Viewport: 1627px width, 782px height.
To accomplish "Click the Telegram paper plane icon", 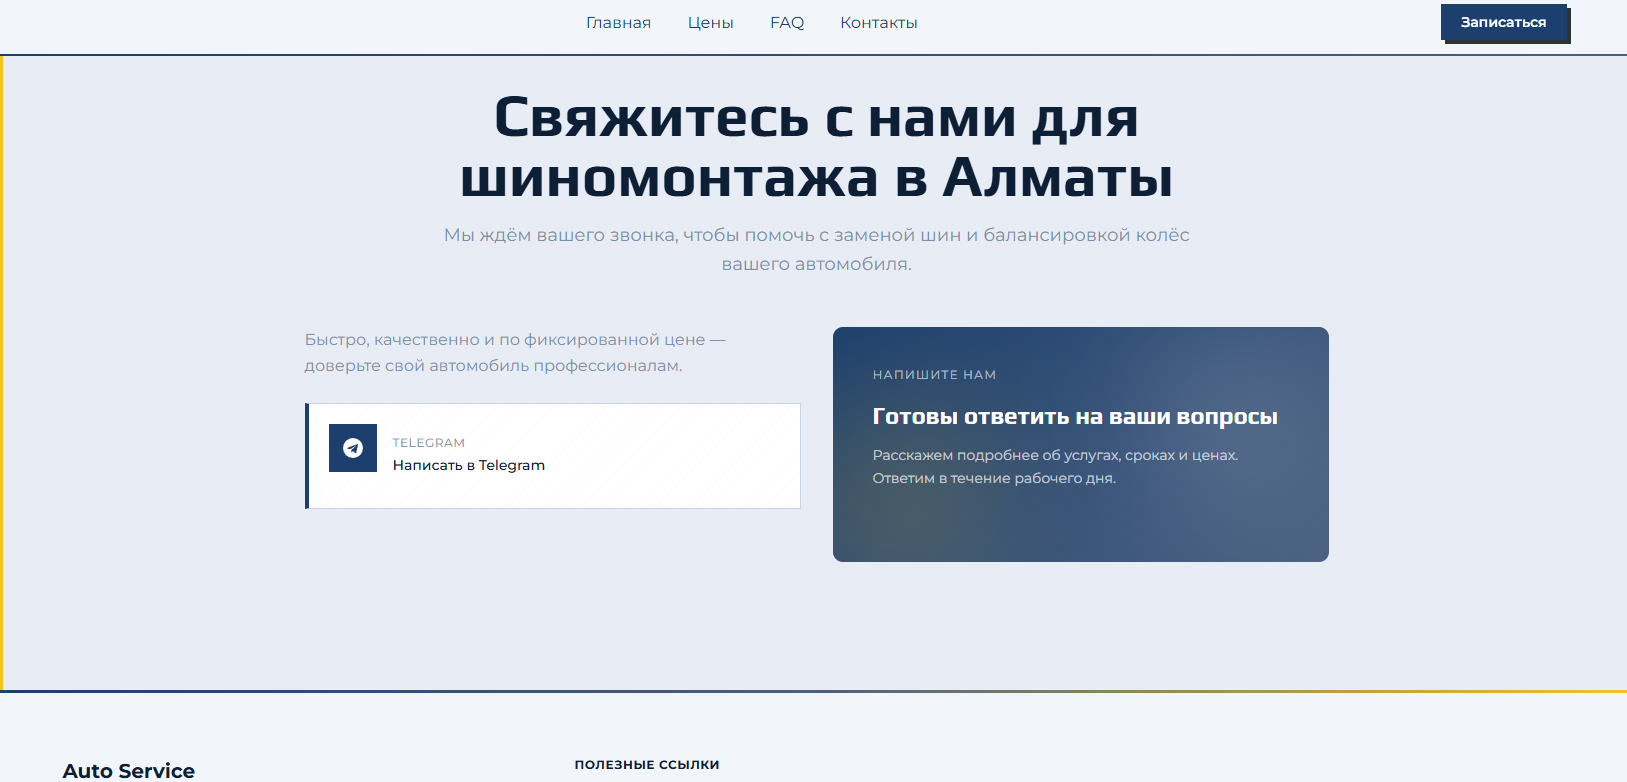I will [x=353, y=448].
